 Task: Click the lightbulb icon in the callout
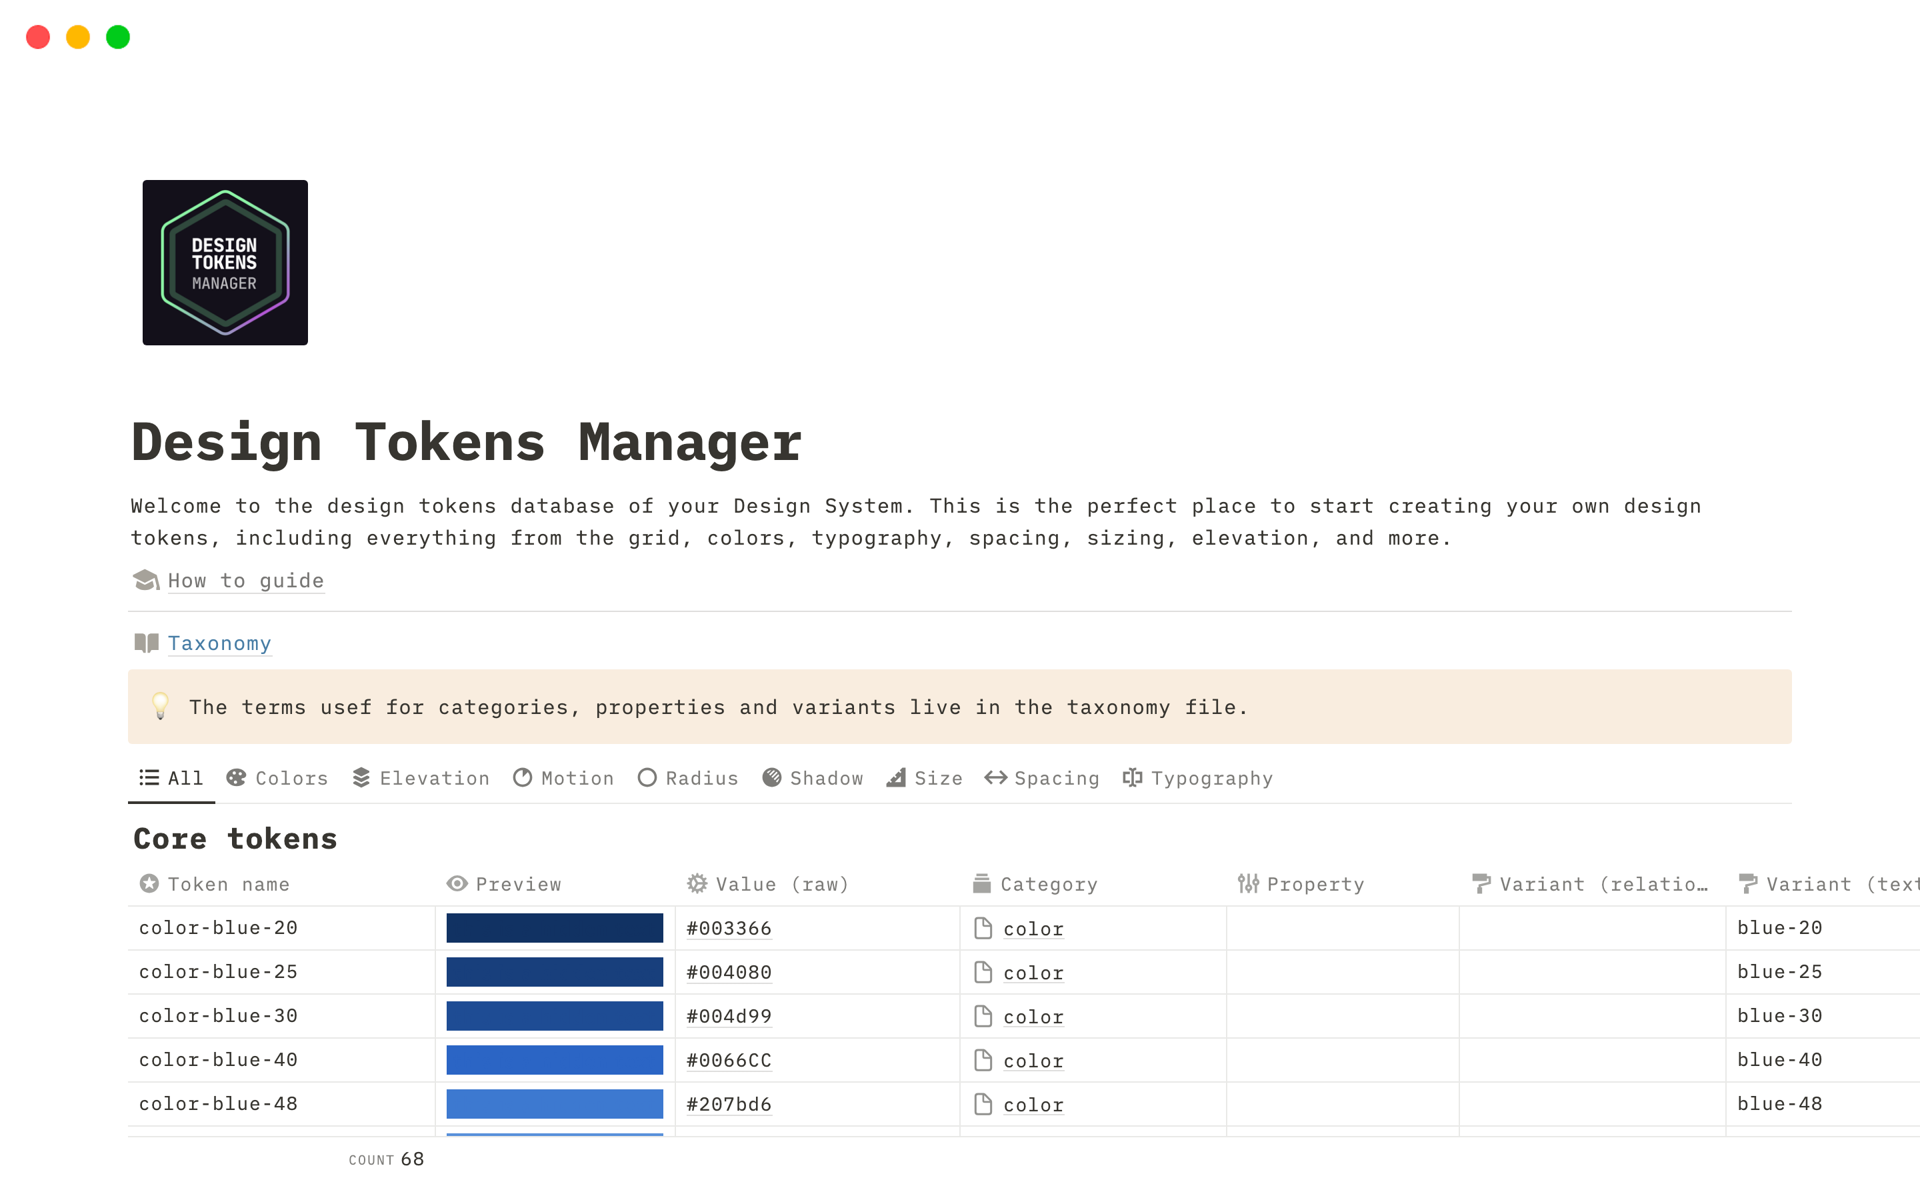160,706
